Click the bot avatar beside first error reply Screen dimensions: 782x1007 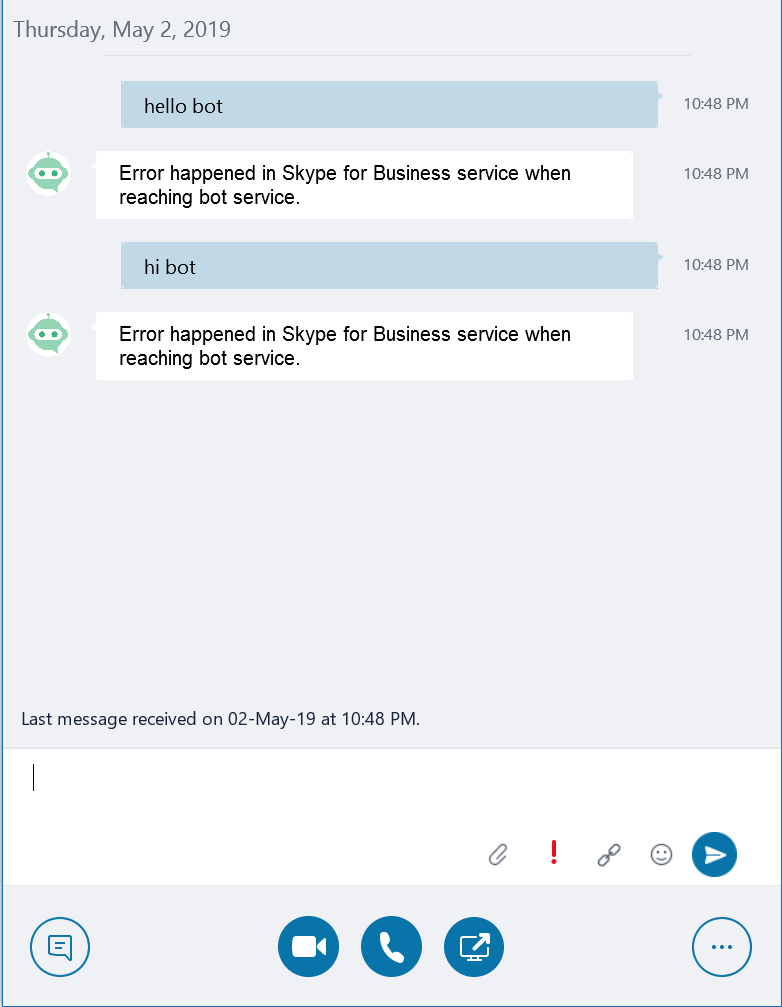48,173
